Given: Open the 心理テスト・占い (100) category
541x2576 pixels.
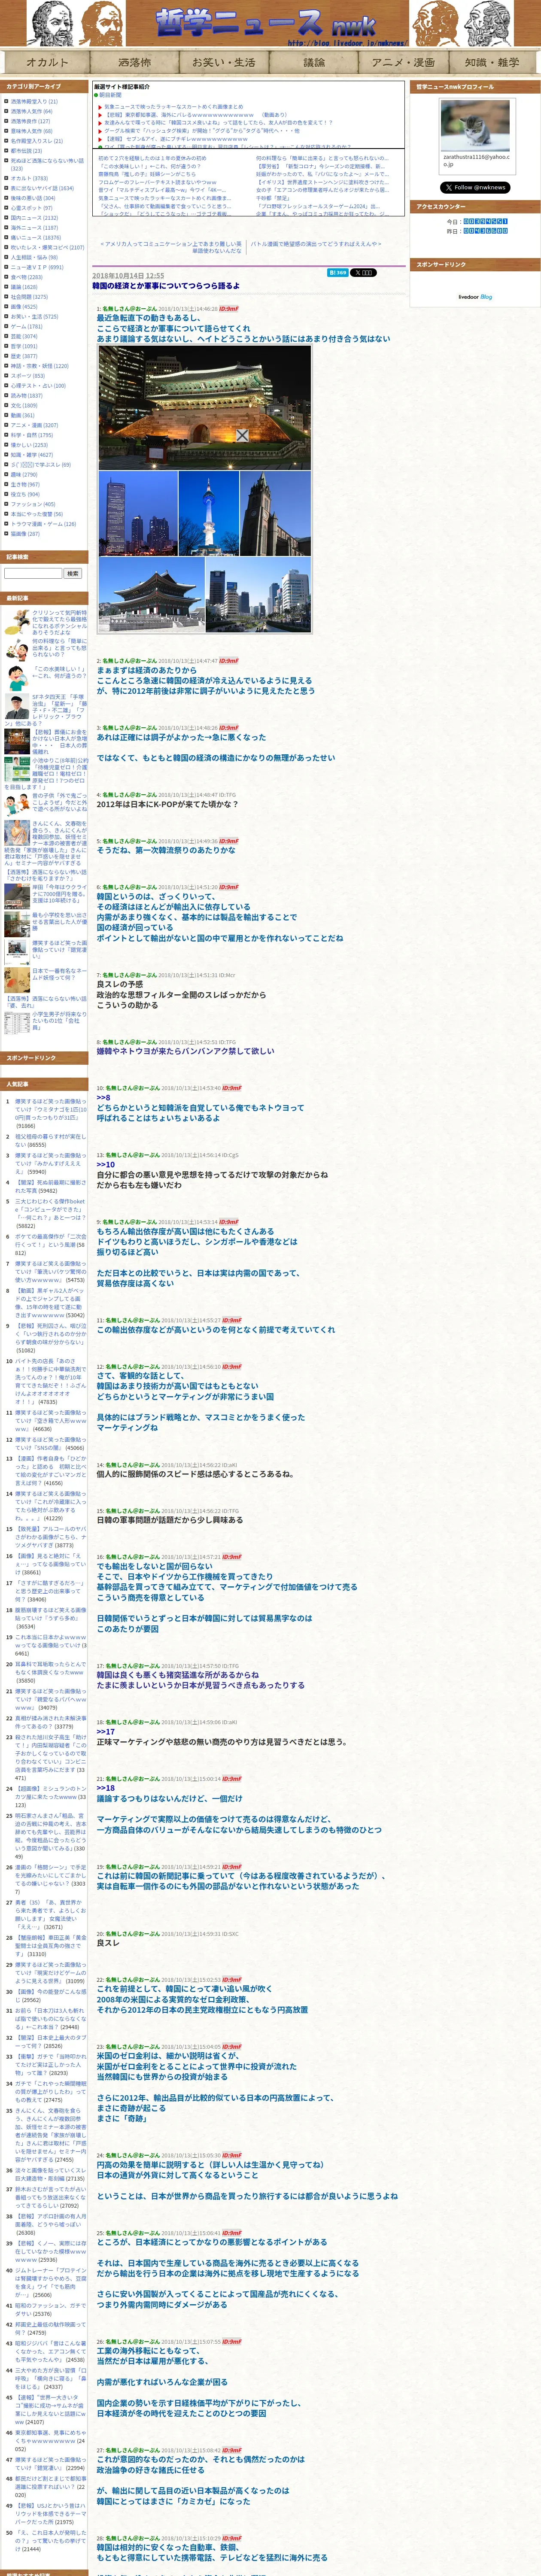Looking at the screenshot, I should (38, 385).
